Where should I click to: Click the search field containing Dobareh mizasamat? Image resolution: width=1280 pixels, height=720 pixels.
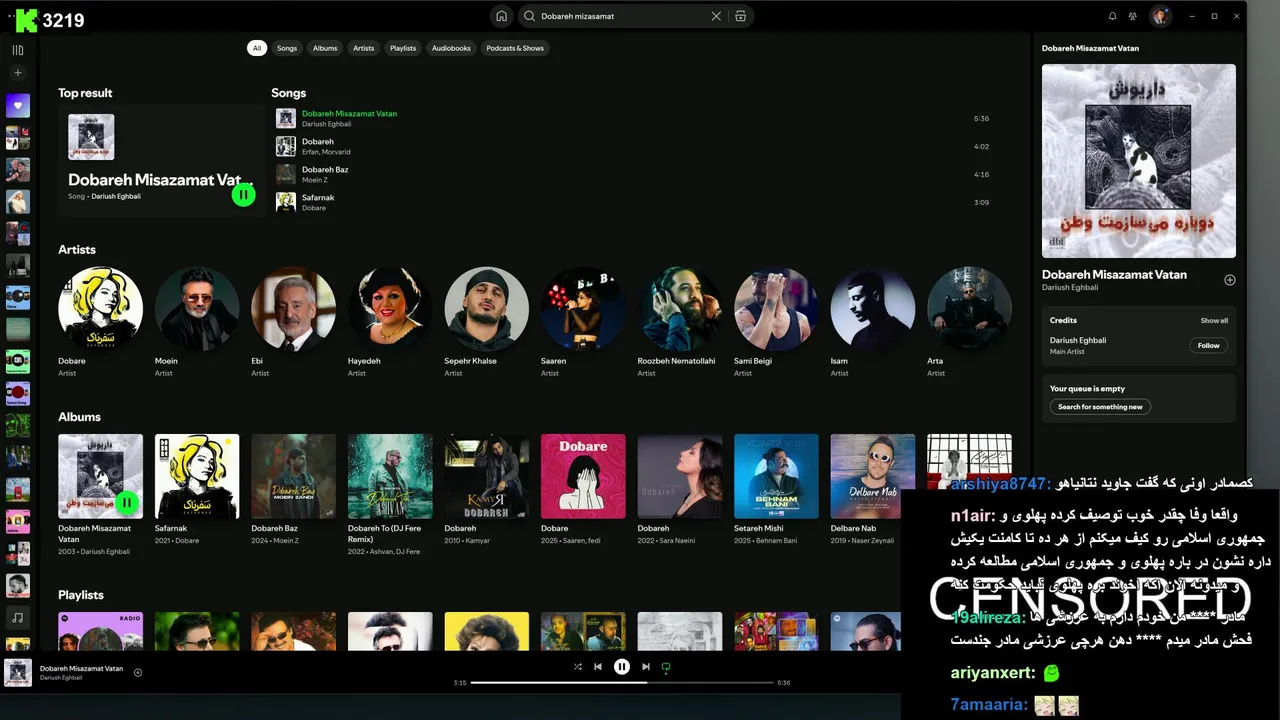(623, 16)
